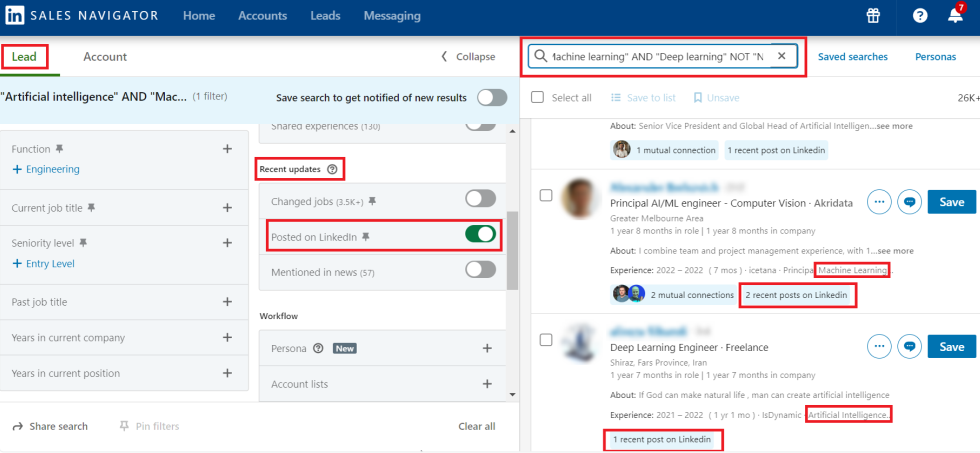980x453 pixels.
Task: Expand About text for Akridata lead via see more
Action: click(x=894, y=251)
